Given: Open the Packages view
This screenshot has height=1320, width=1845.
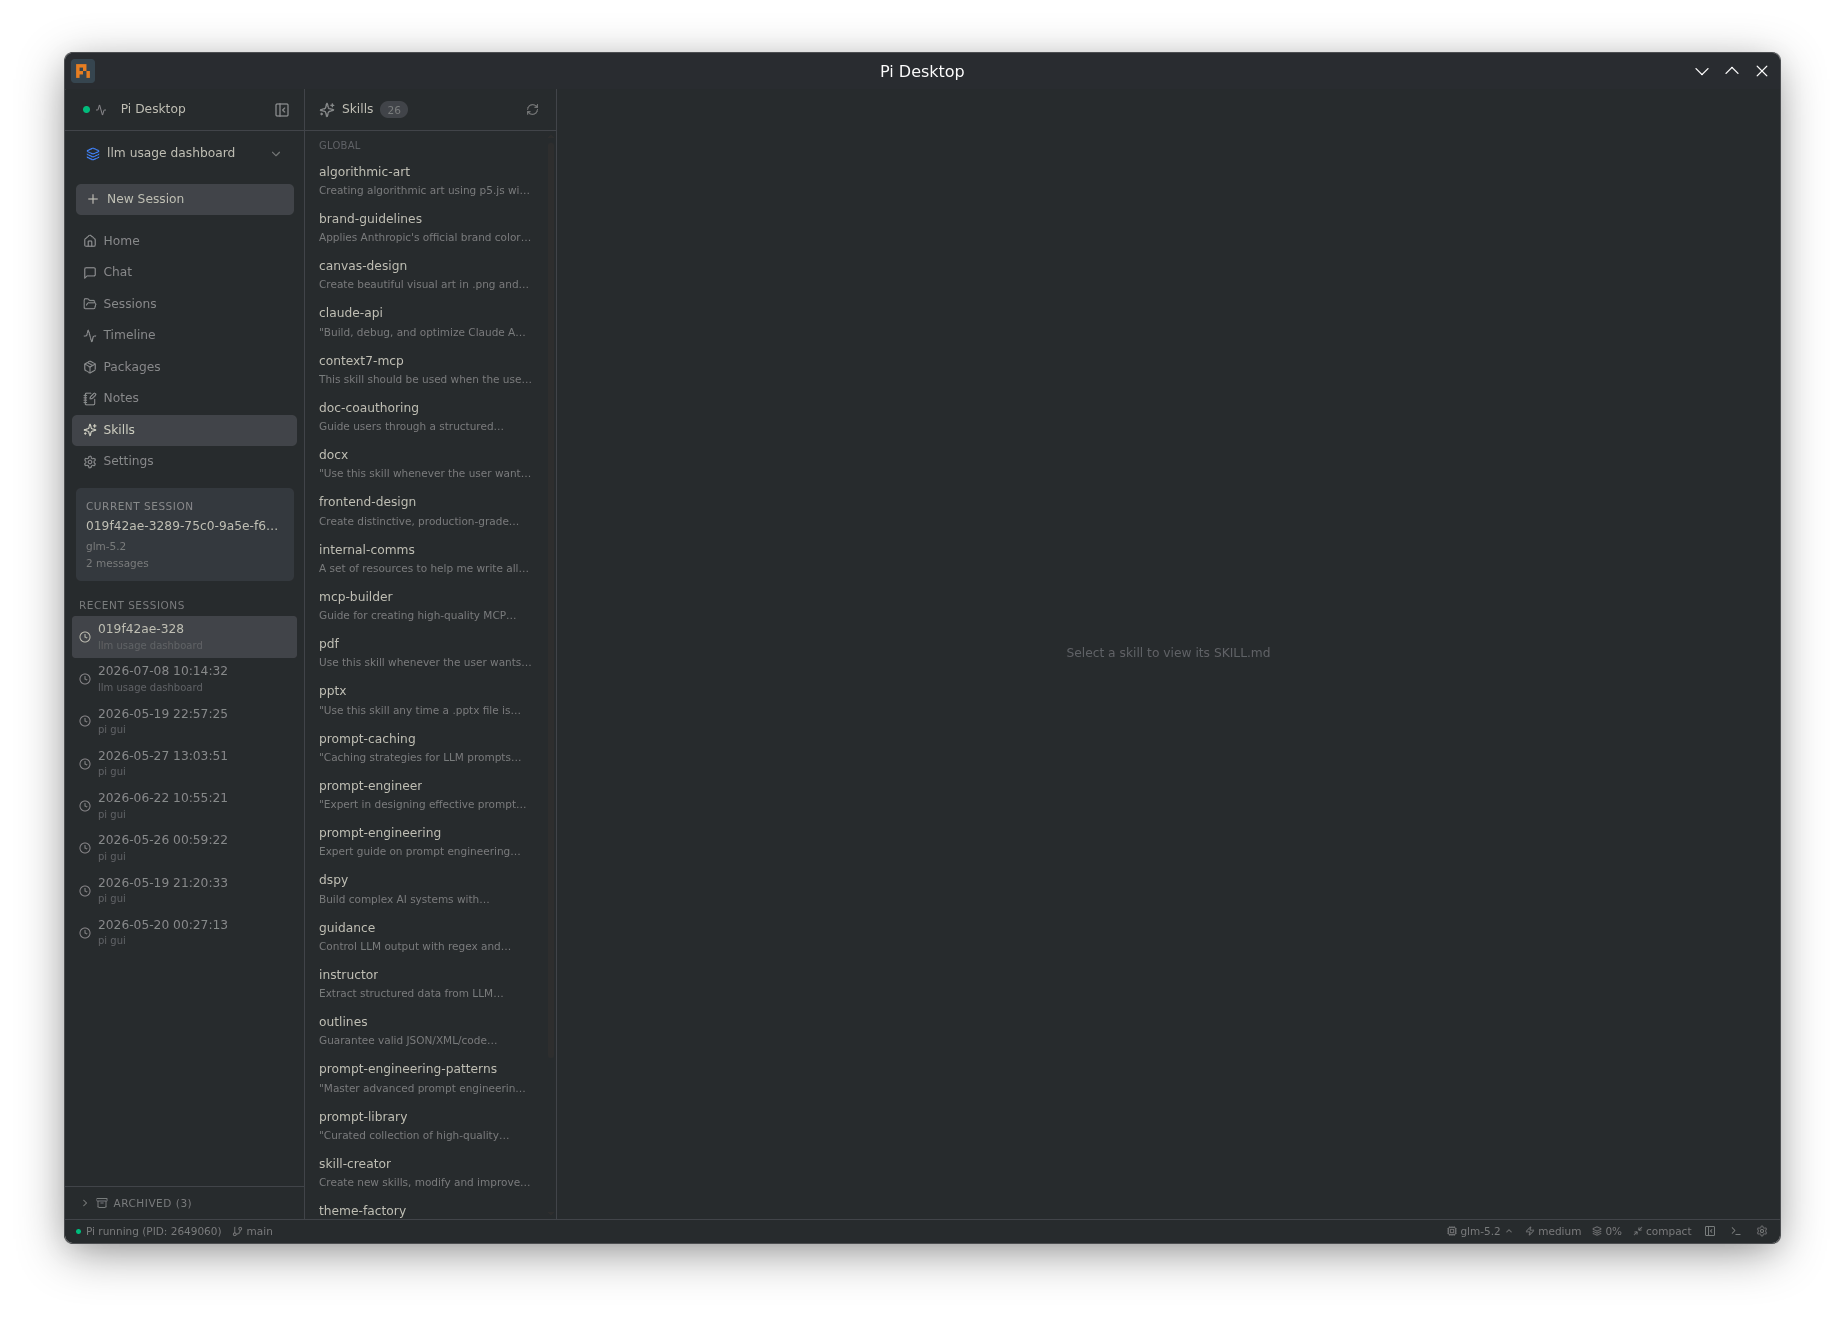Looking at the screenshot, I should [184, 367].
